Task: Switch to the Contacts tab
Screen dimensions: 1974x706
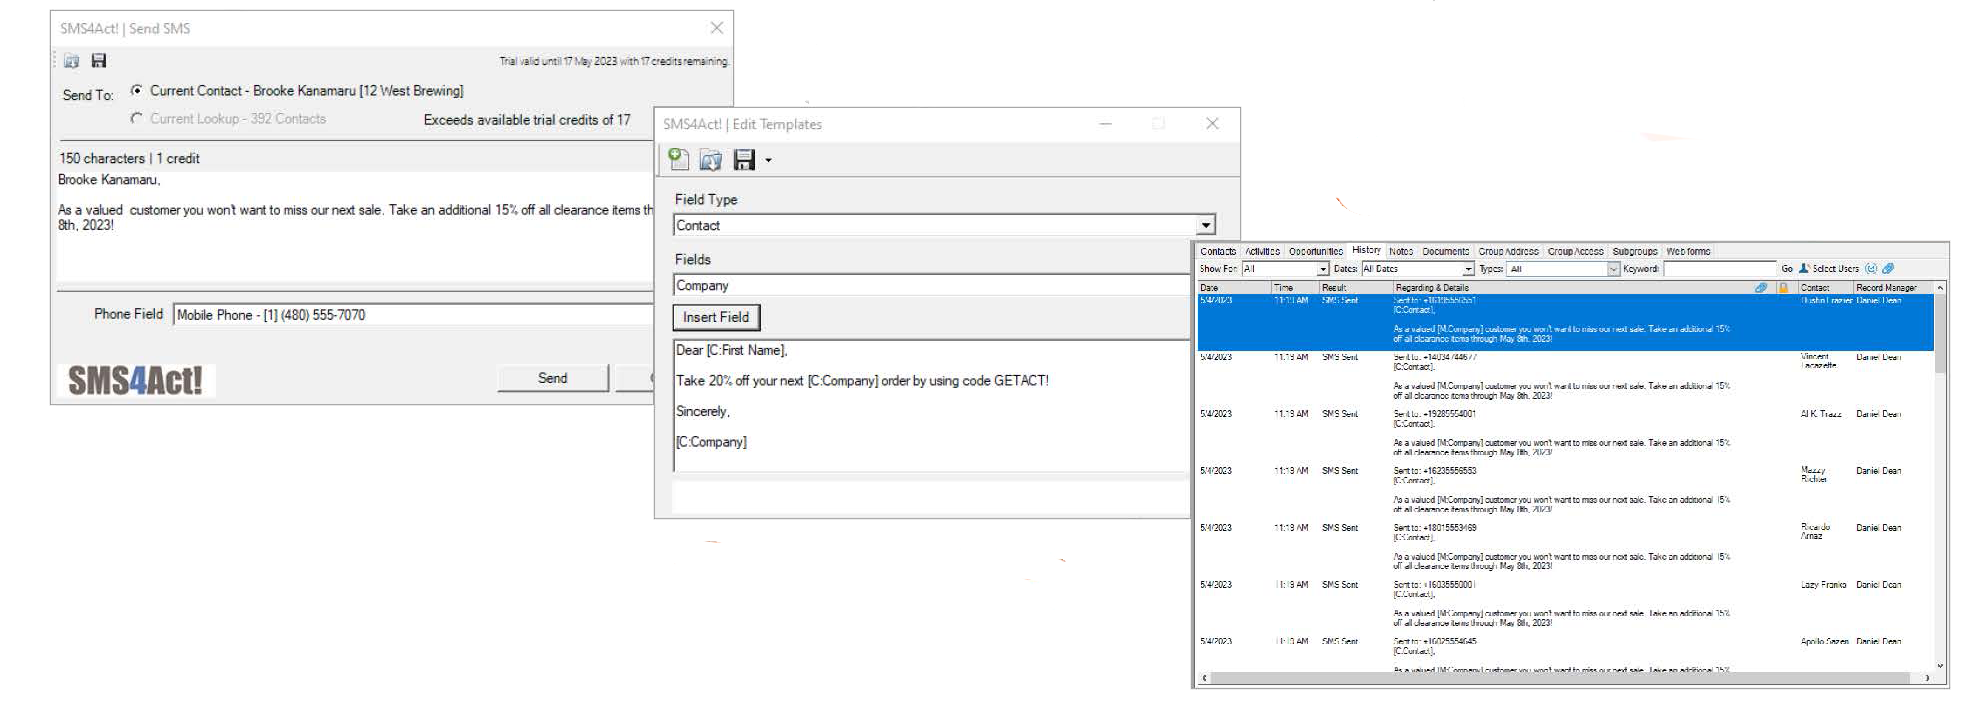Action: [x=1218, y=252]
